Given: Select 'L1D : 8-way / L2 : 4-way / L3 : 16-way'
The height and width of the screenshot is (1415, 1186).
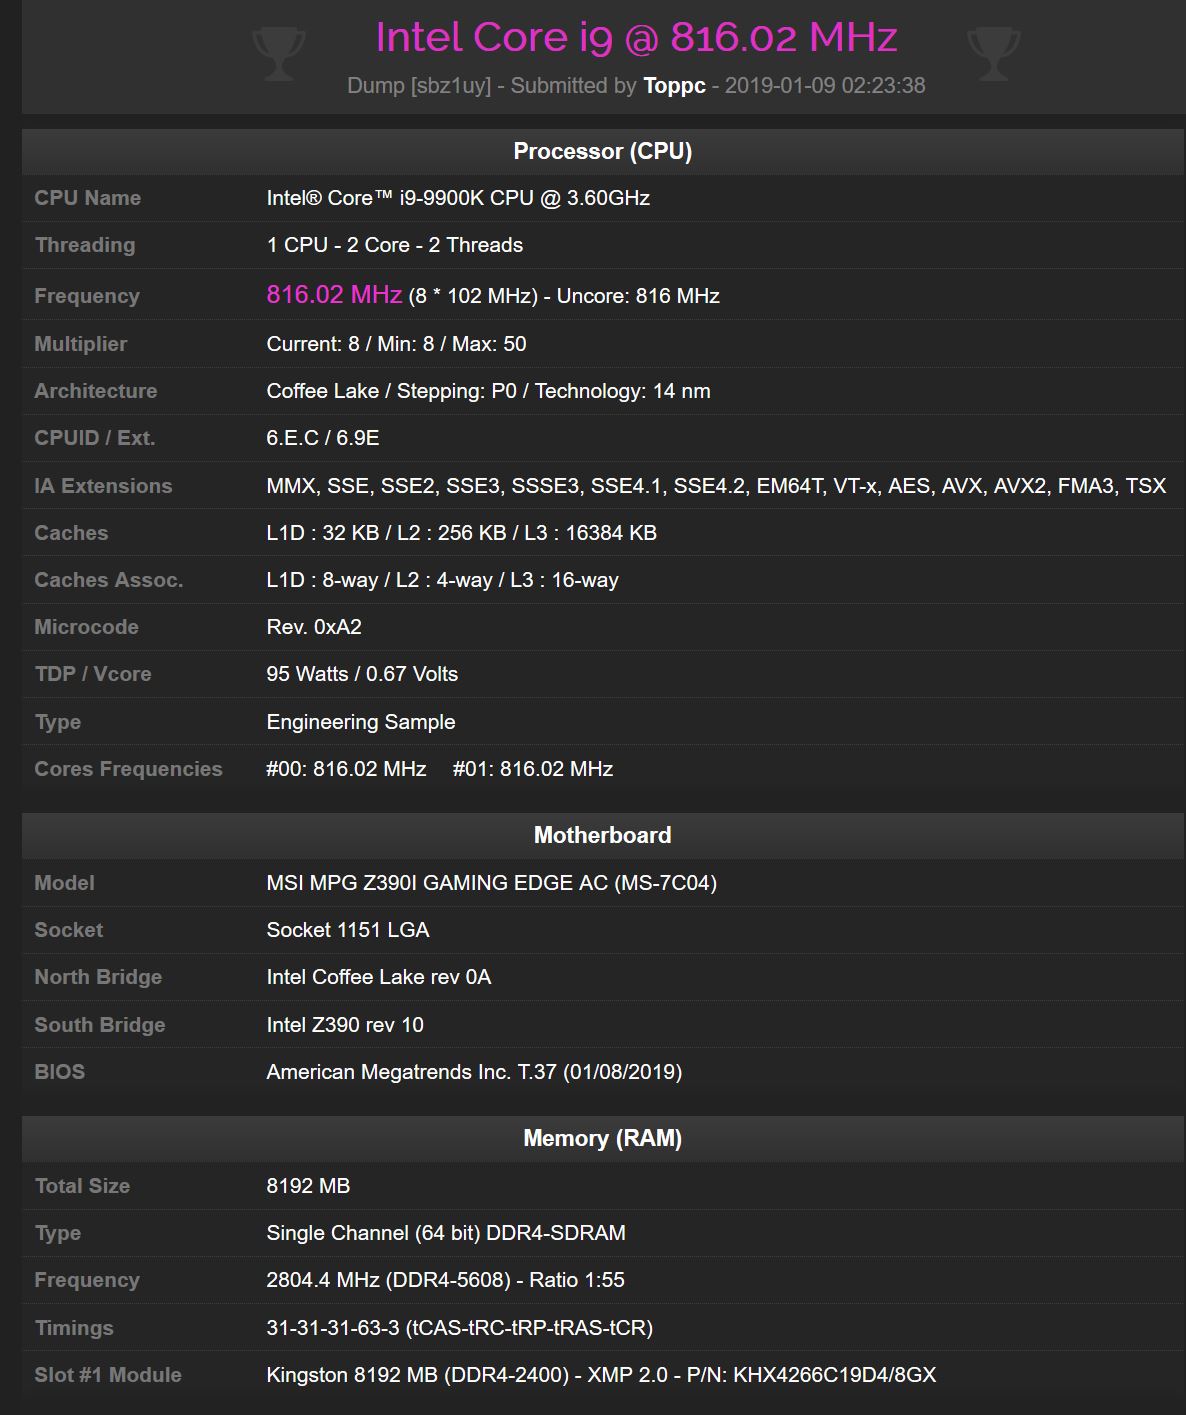Looking at the screenshot, I should pos(442,580).
